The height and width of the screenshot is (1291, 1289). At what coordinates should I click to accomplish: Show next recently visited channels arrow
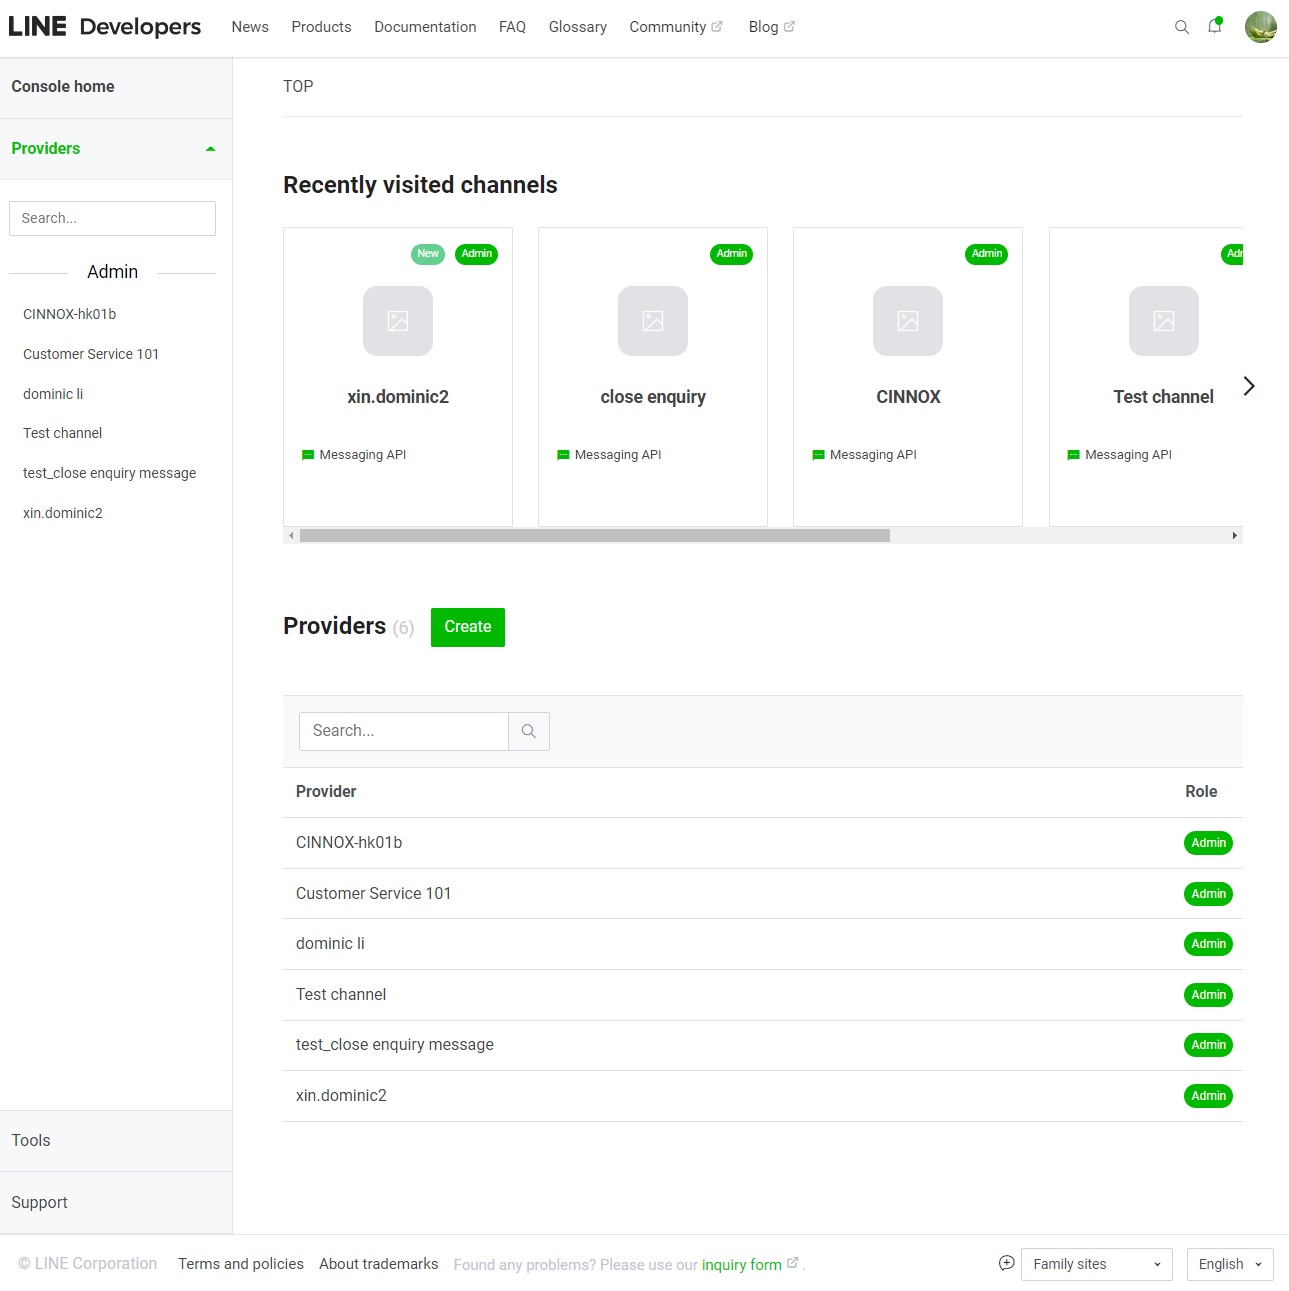tap(1249, 386)
